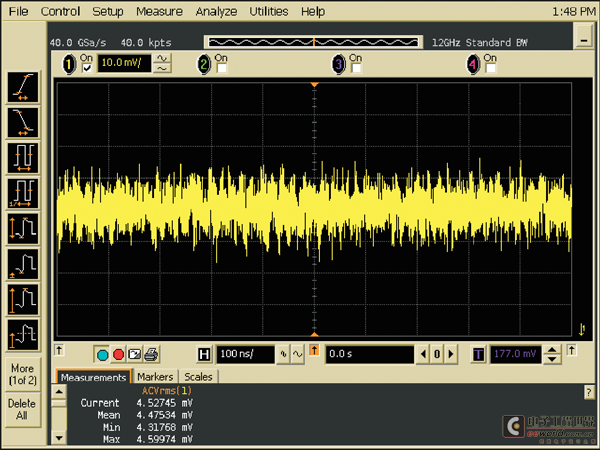Click the More (1 of 2) button

click(22, 373)
